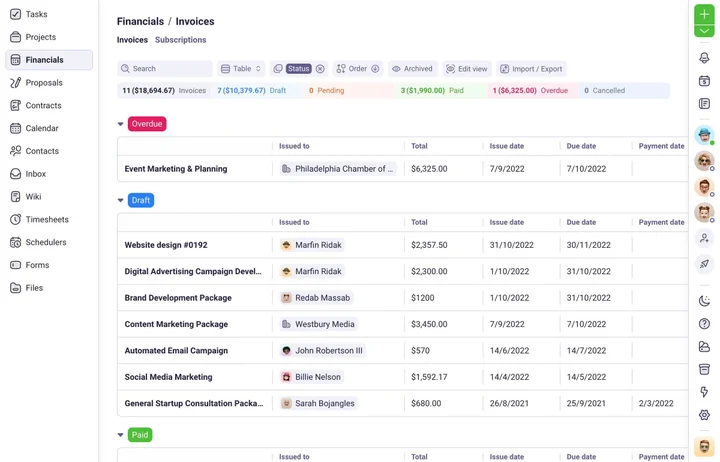720x462 pixels.
Task: Switch to the Subscriptions tab
Action: 180,40
